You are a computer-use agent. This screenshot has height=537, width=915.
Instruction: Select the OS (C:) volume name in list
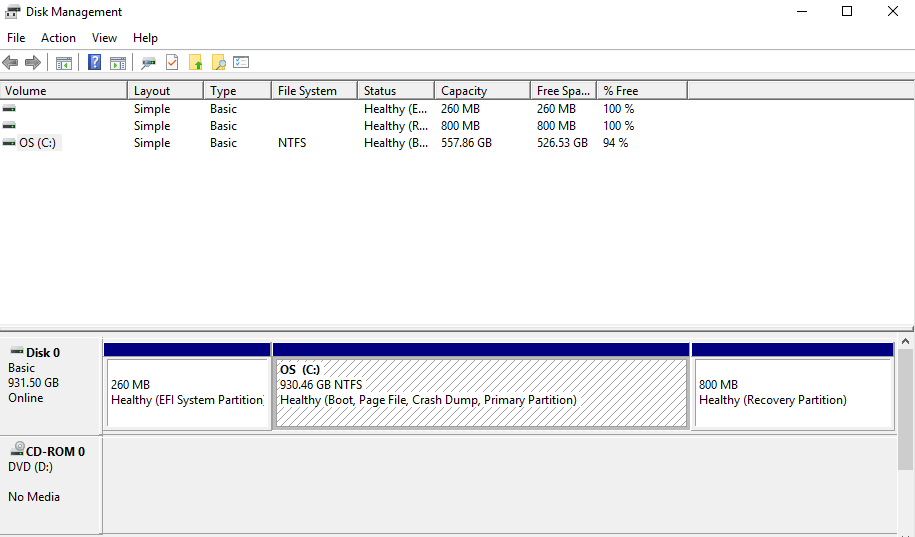(x=38, y=143)
